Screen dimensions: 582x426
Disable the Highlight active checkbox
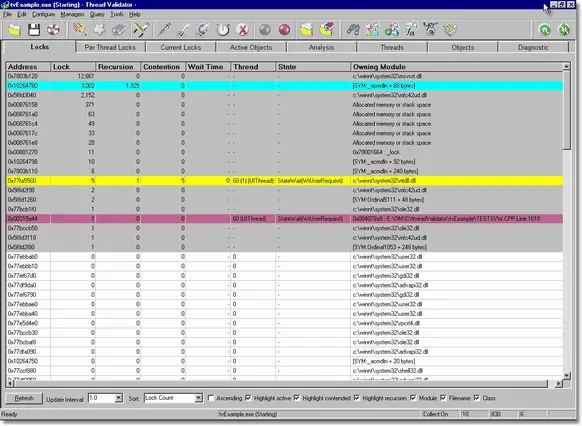(248, 398)
